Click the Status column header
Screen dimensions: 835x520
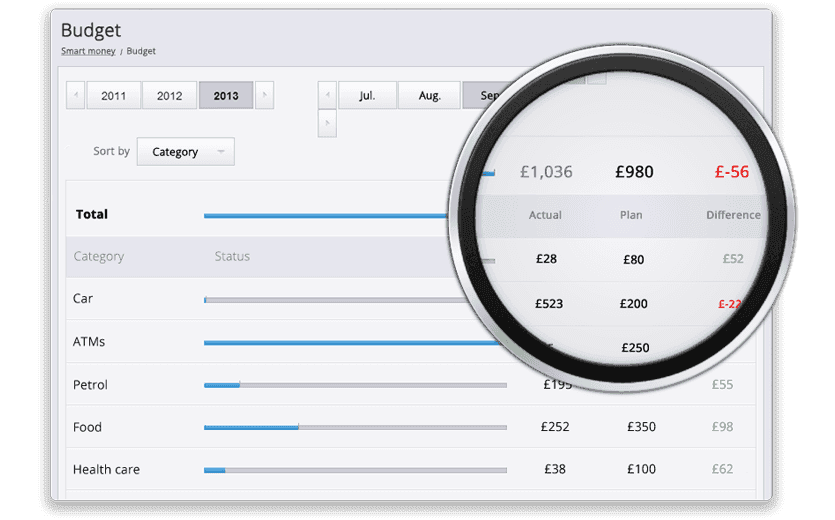click(x=232, y=257)
